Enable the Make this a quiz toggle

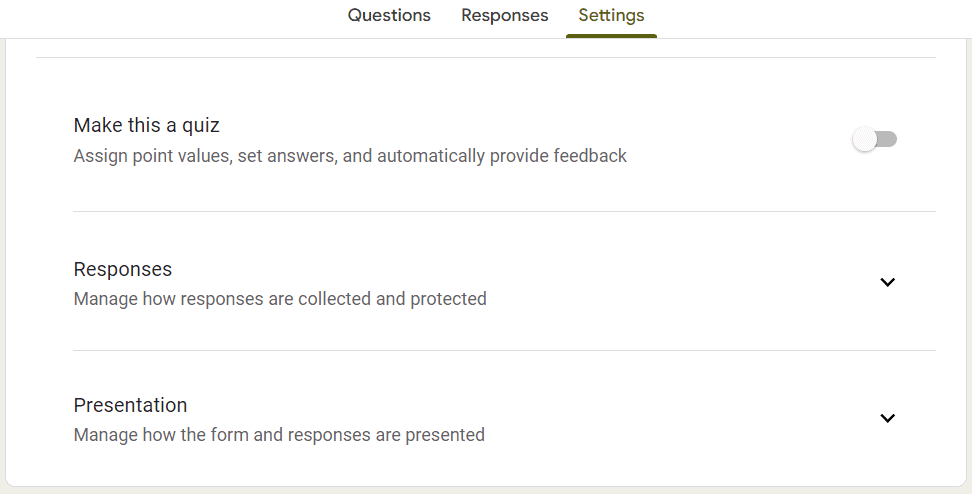coord(875,139)
